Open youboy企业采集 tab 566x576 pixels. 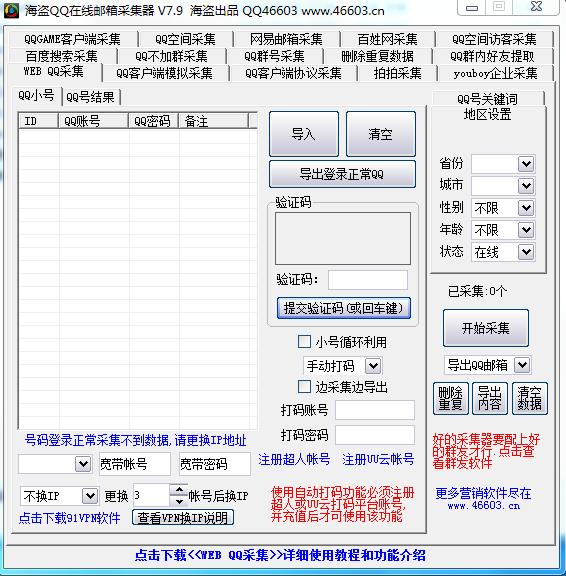click(x=495, y=73)
